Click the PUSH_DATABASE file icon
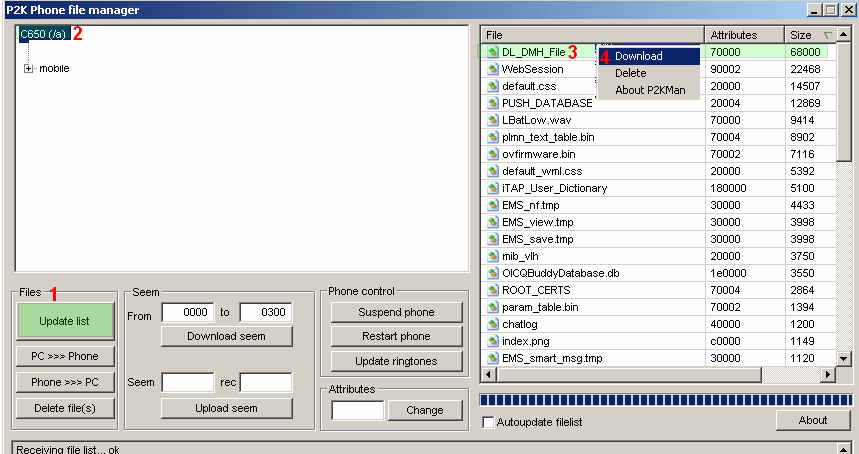Screen dimensions: 859x454 tap(493, 103)
